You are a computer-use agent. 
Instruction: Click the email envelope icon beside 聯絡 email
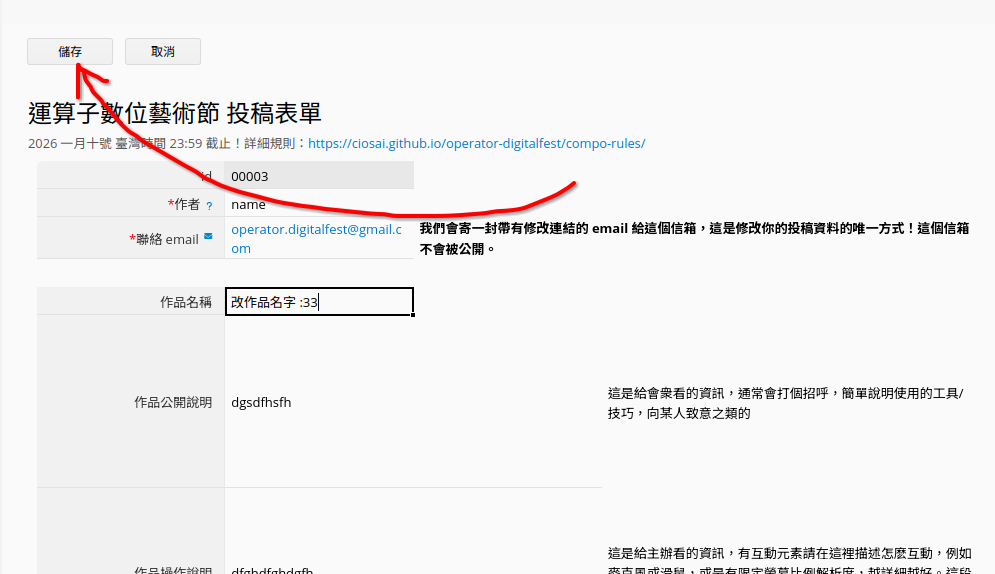208,237
